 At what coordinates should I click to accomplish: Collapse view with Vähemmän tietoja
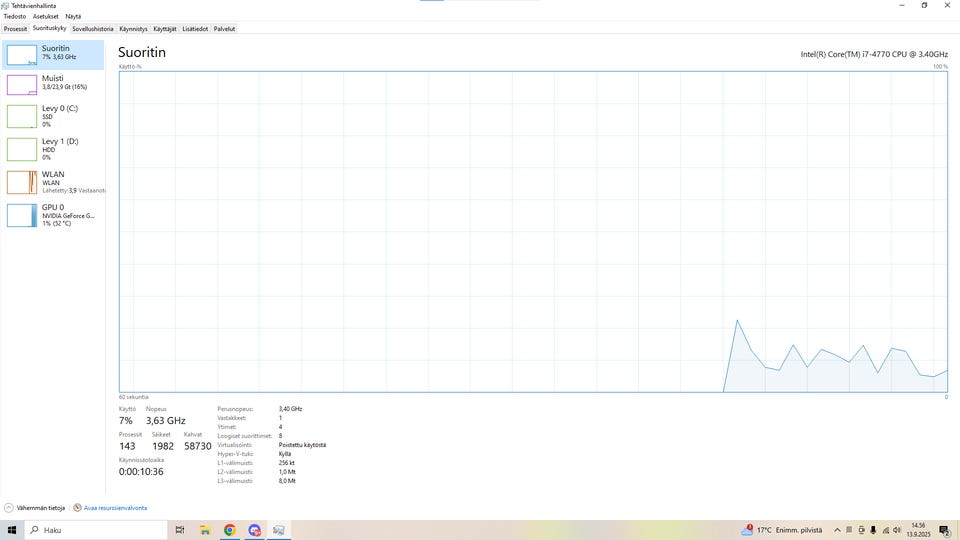click(x=34, y=508)
